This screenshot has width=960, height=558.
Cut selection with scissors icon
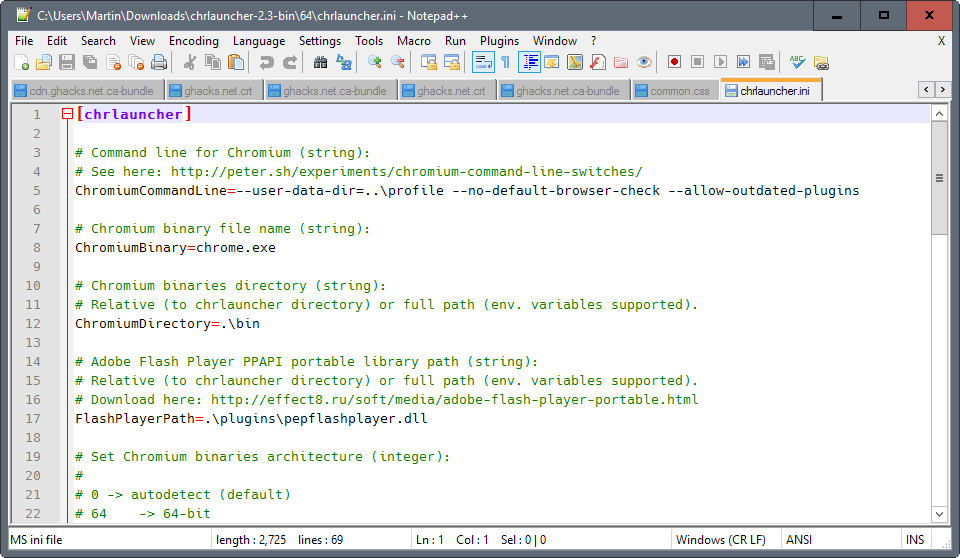coord(190,62)
